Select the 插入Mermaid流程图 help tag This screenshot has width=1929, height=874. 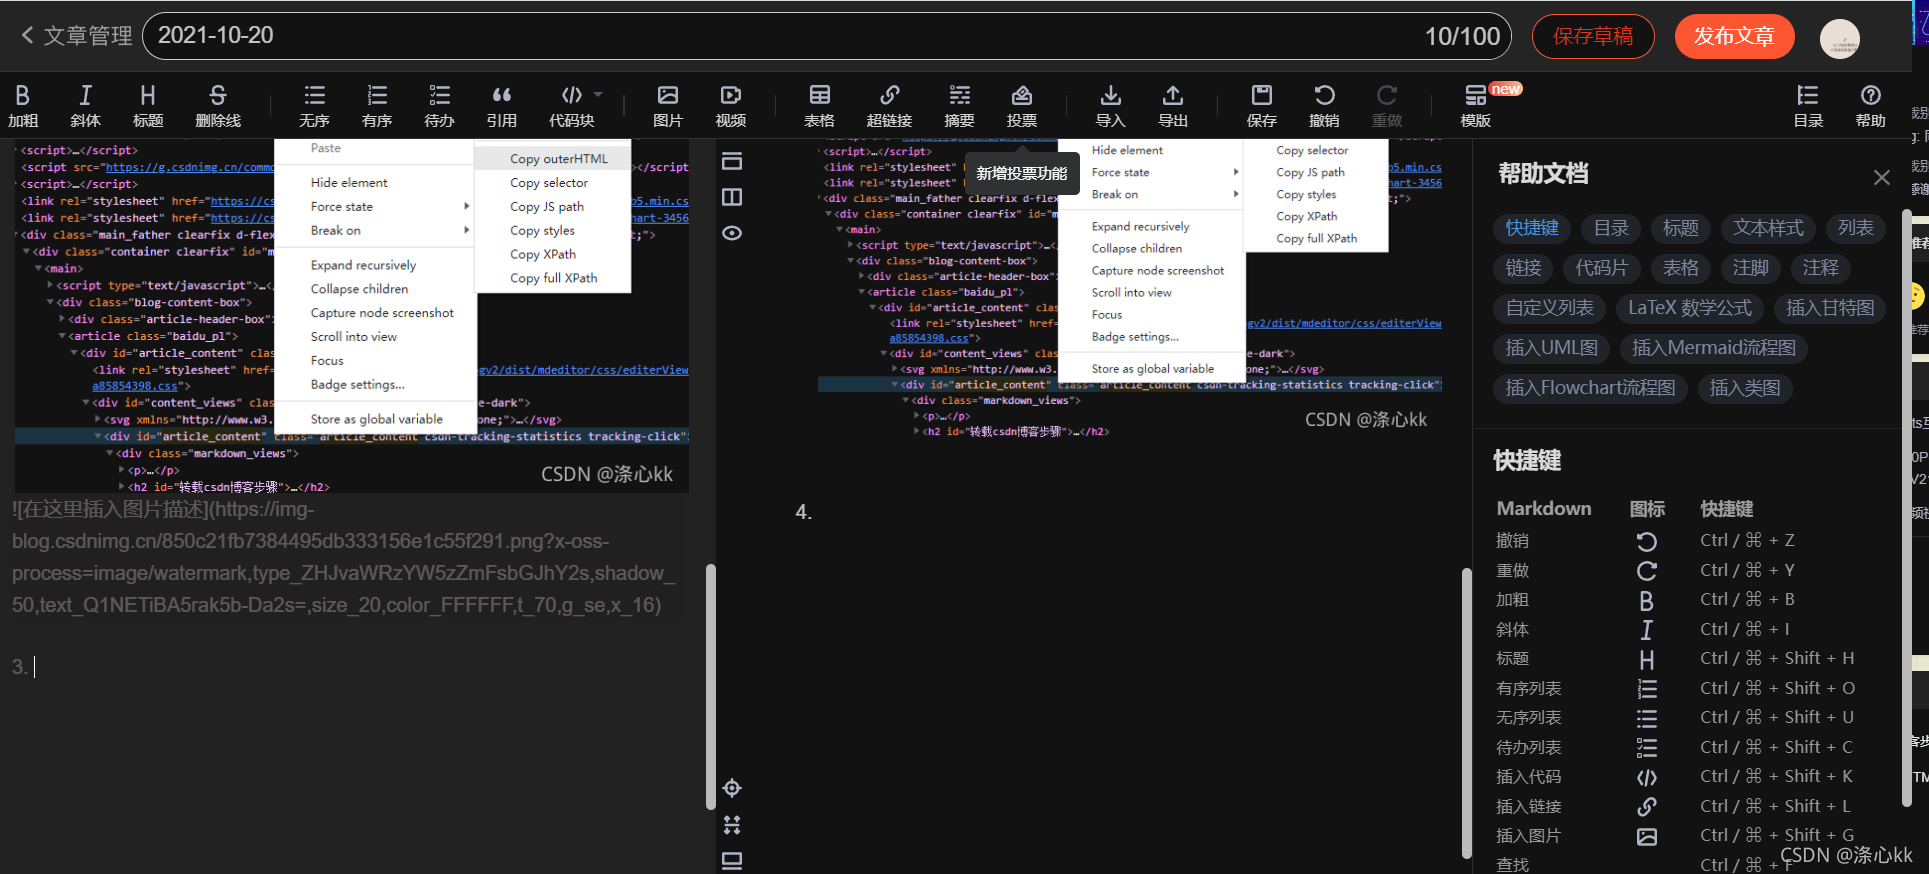1714,348
